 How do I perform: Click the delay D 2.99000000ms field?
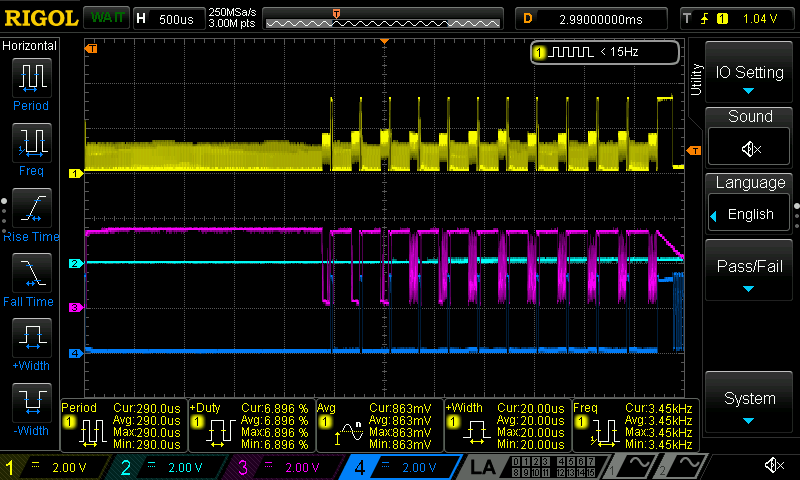[x=591, y=19]
